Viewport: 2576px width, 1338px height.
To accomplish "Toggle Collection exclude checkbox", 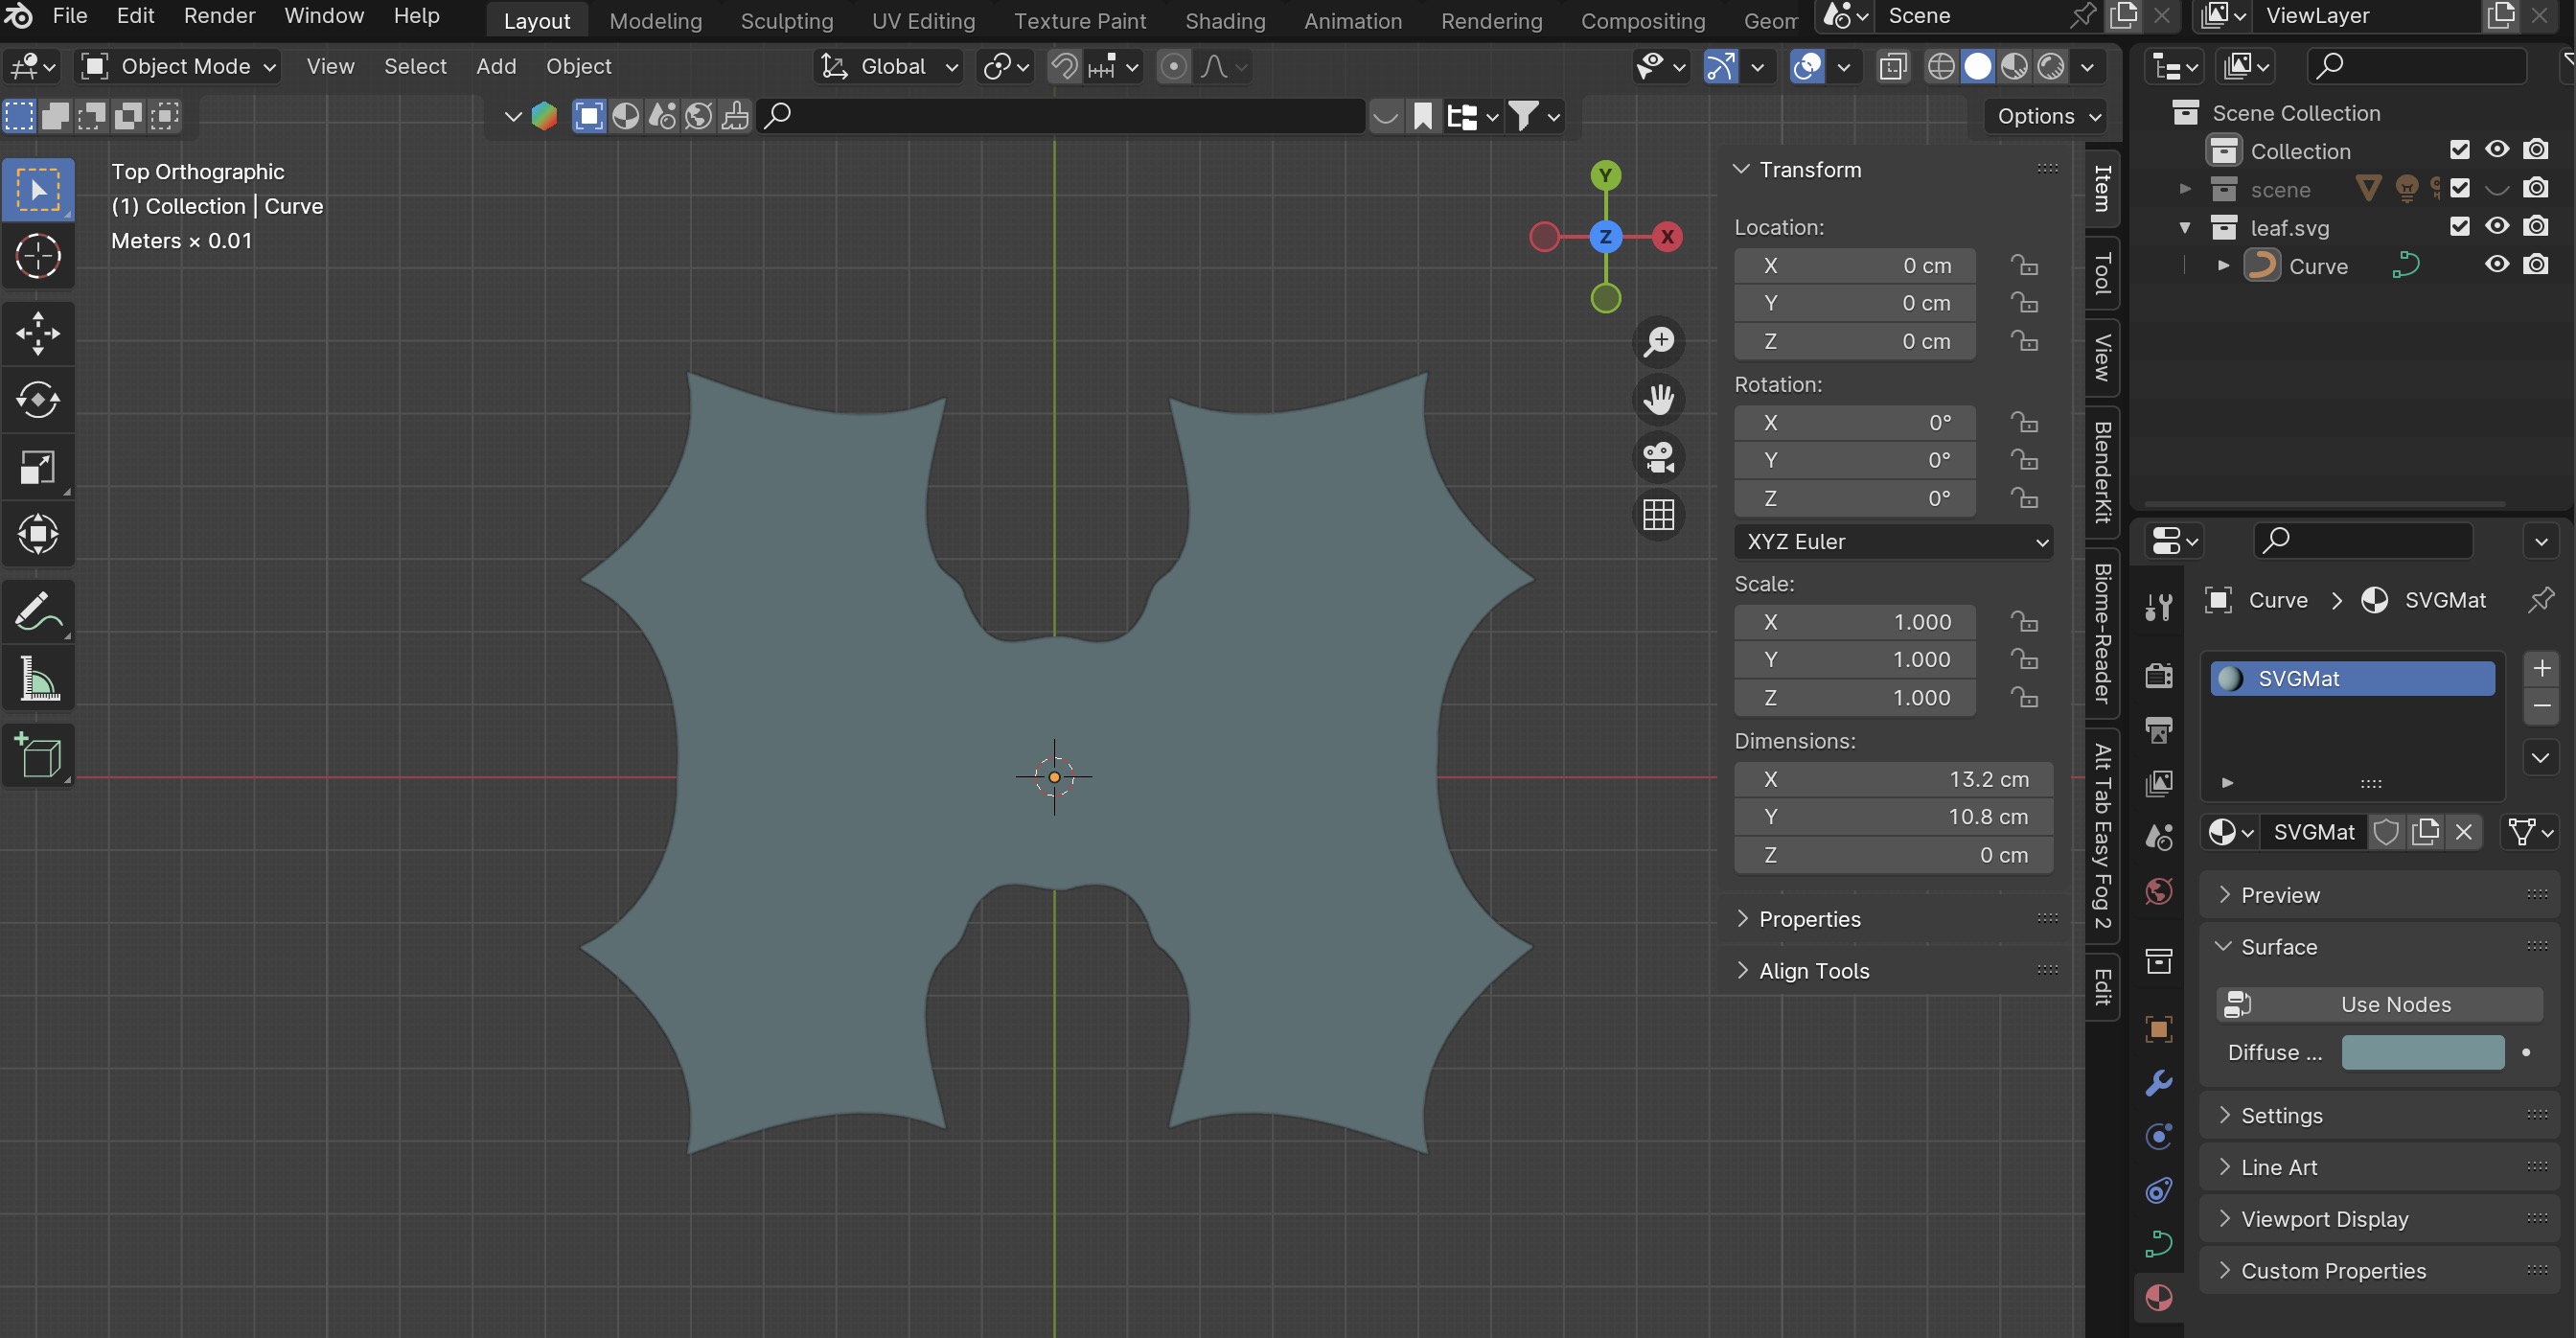I will pos(2460,150).
